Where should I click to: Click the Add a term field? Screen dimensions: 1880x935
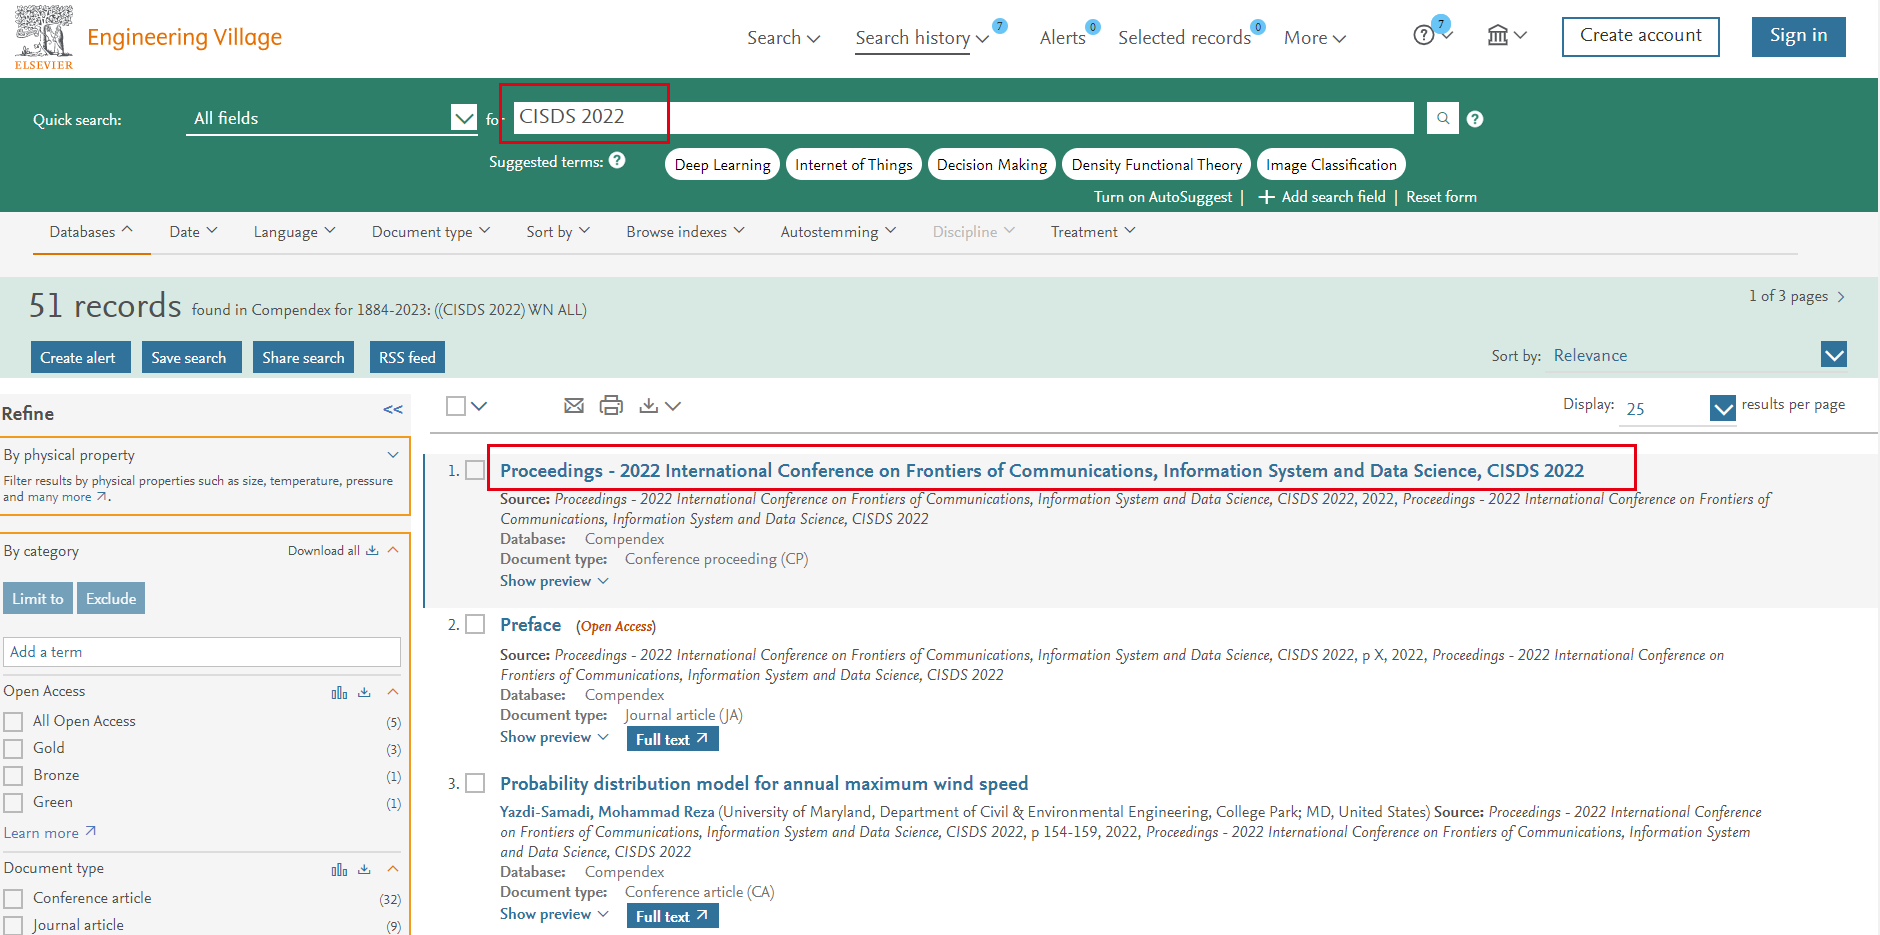(202, 652)
